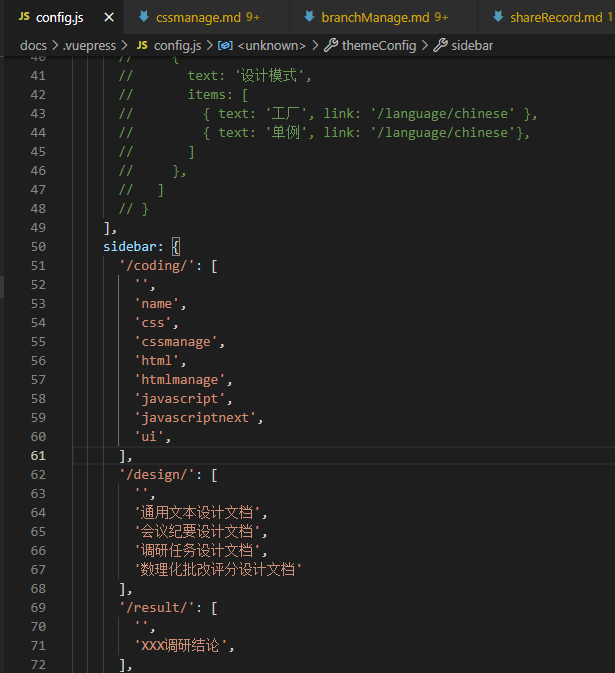Screen dimensions: 615x673
Task: Click the '/design/' key string
Action: [156, 475]
